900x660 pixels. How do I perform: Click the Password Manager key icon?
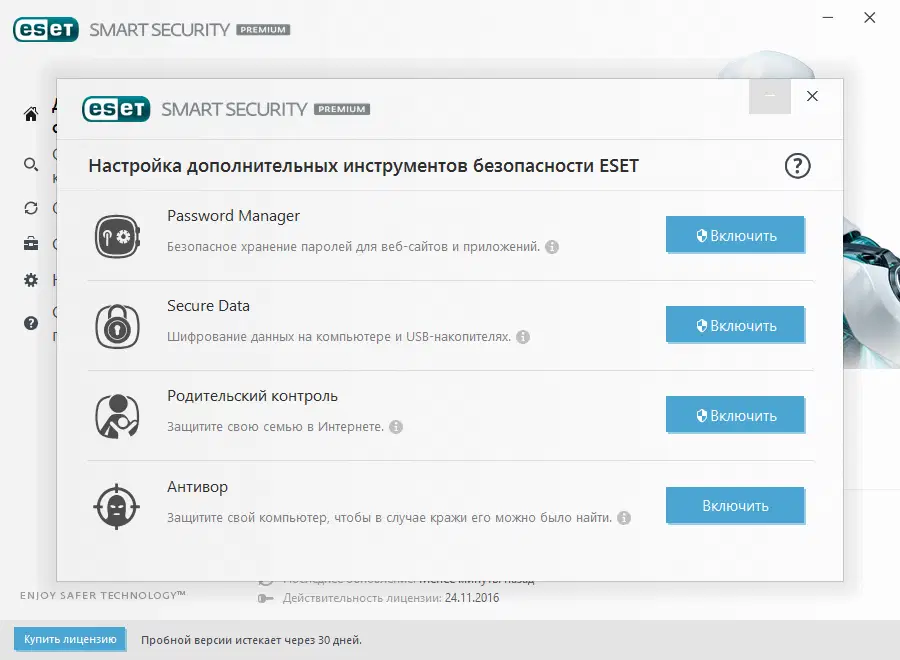[117, 235]
